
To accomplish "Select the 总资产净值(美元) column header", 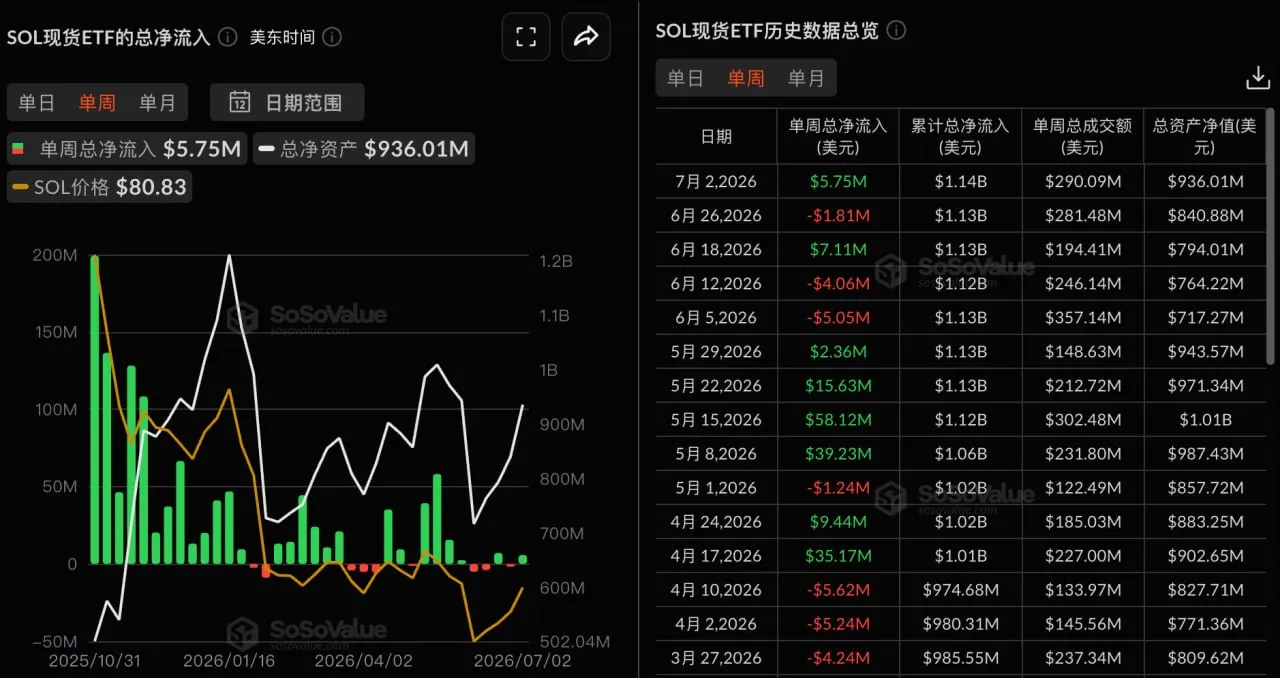I will coord(1204,136).
